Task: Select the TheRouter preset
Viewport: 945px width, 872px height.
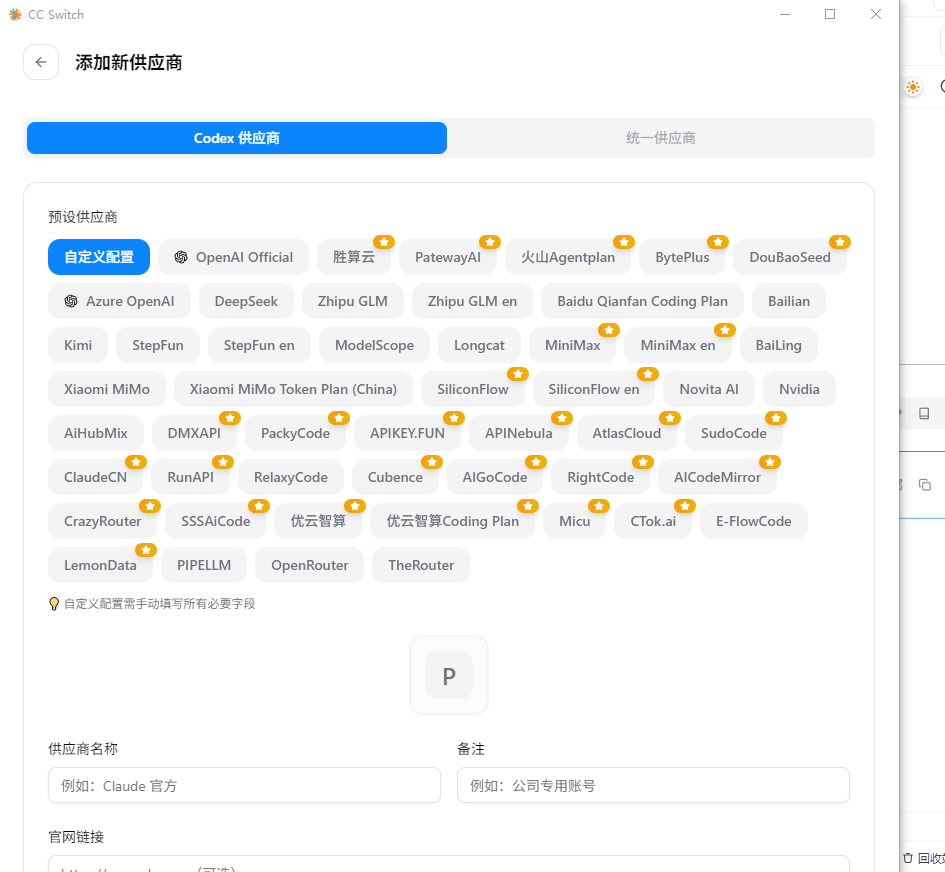Action: point(421,565)
